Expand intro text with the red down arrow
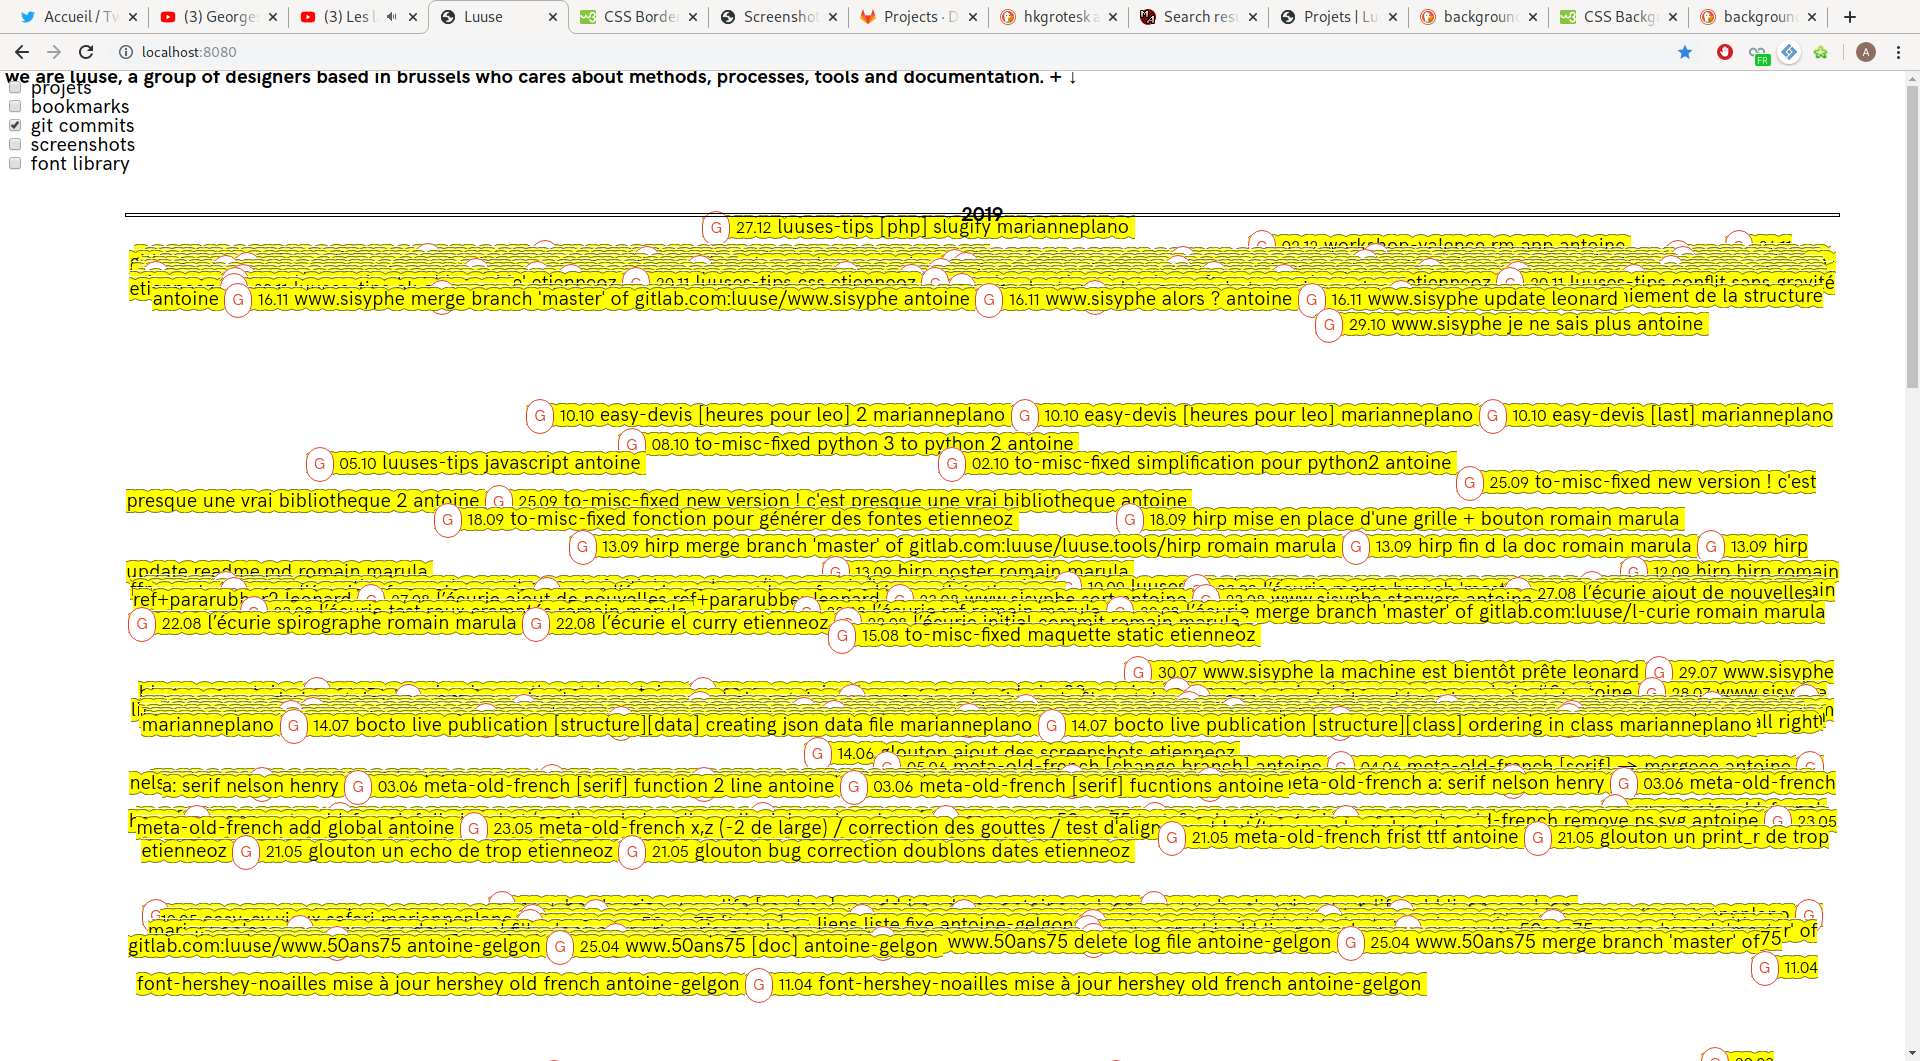This screenshot has width=1920, height=1061. pyautogui.click(x=1073, y=78)
